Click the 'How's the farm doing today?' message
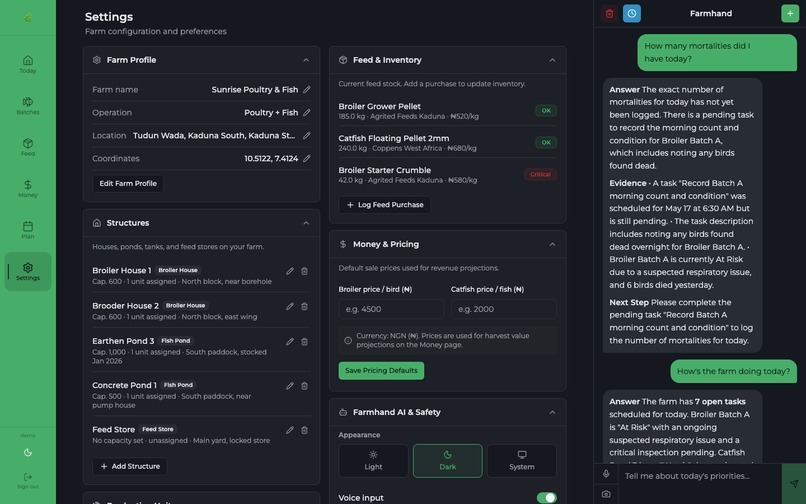This screenshot has height=504, width=806. coord(734,371)
